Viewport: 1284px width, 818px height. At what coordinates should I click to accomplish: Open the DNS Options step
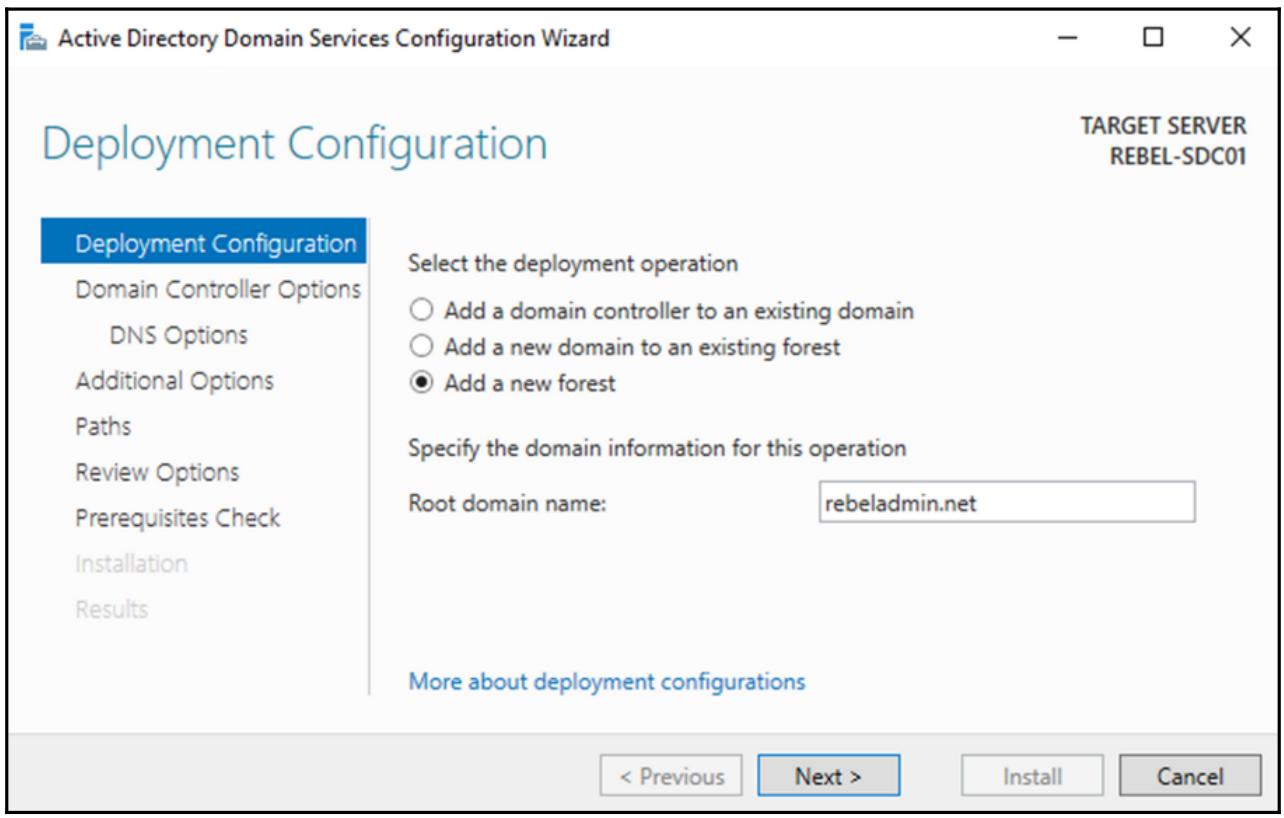pyautogui.click(x=178, y=335)
